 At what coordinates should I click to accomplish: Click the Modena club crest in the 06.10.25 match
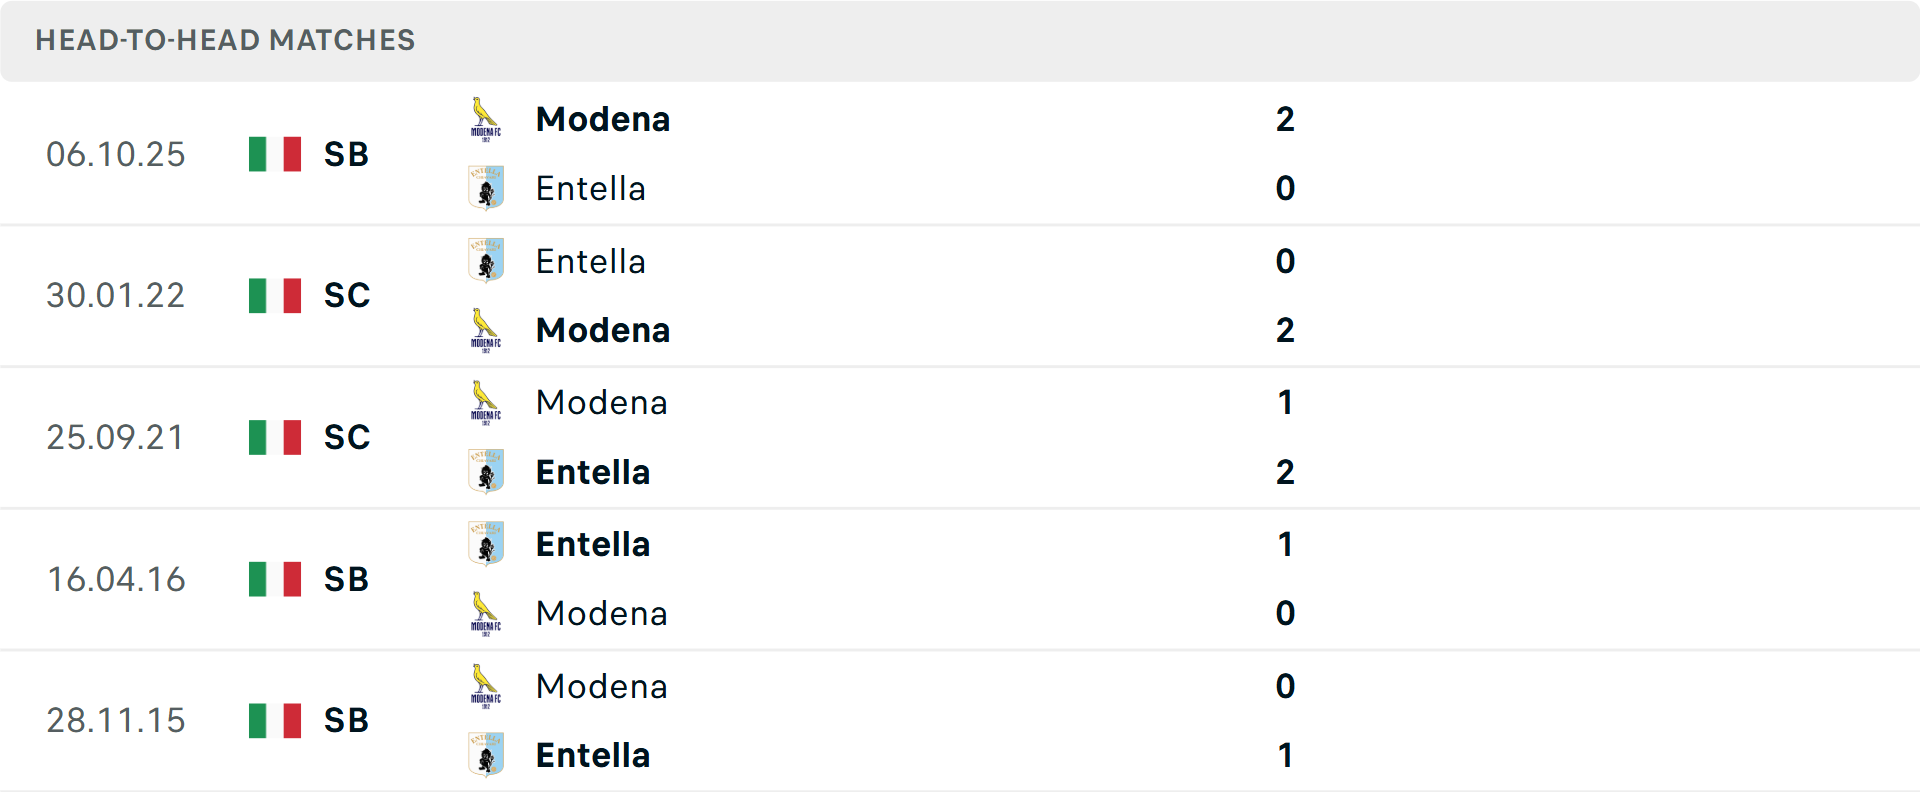(484, 118)
